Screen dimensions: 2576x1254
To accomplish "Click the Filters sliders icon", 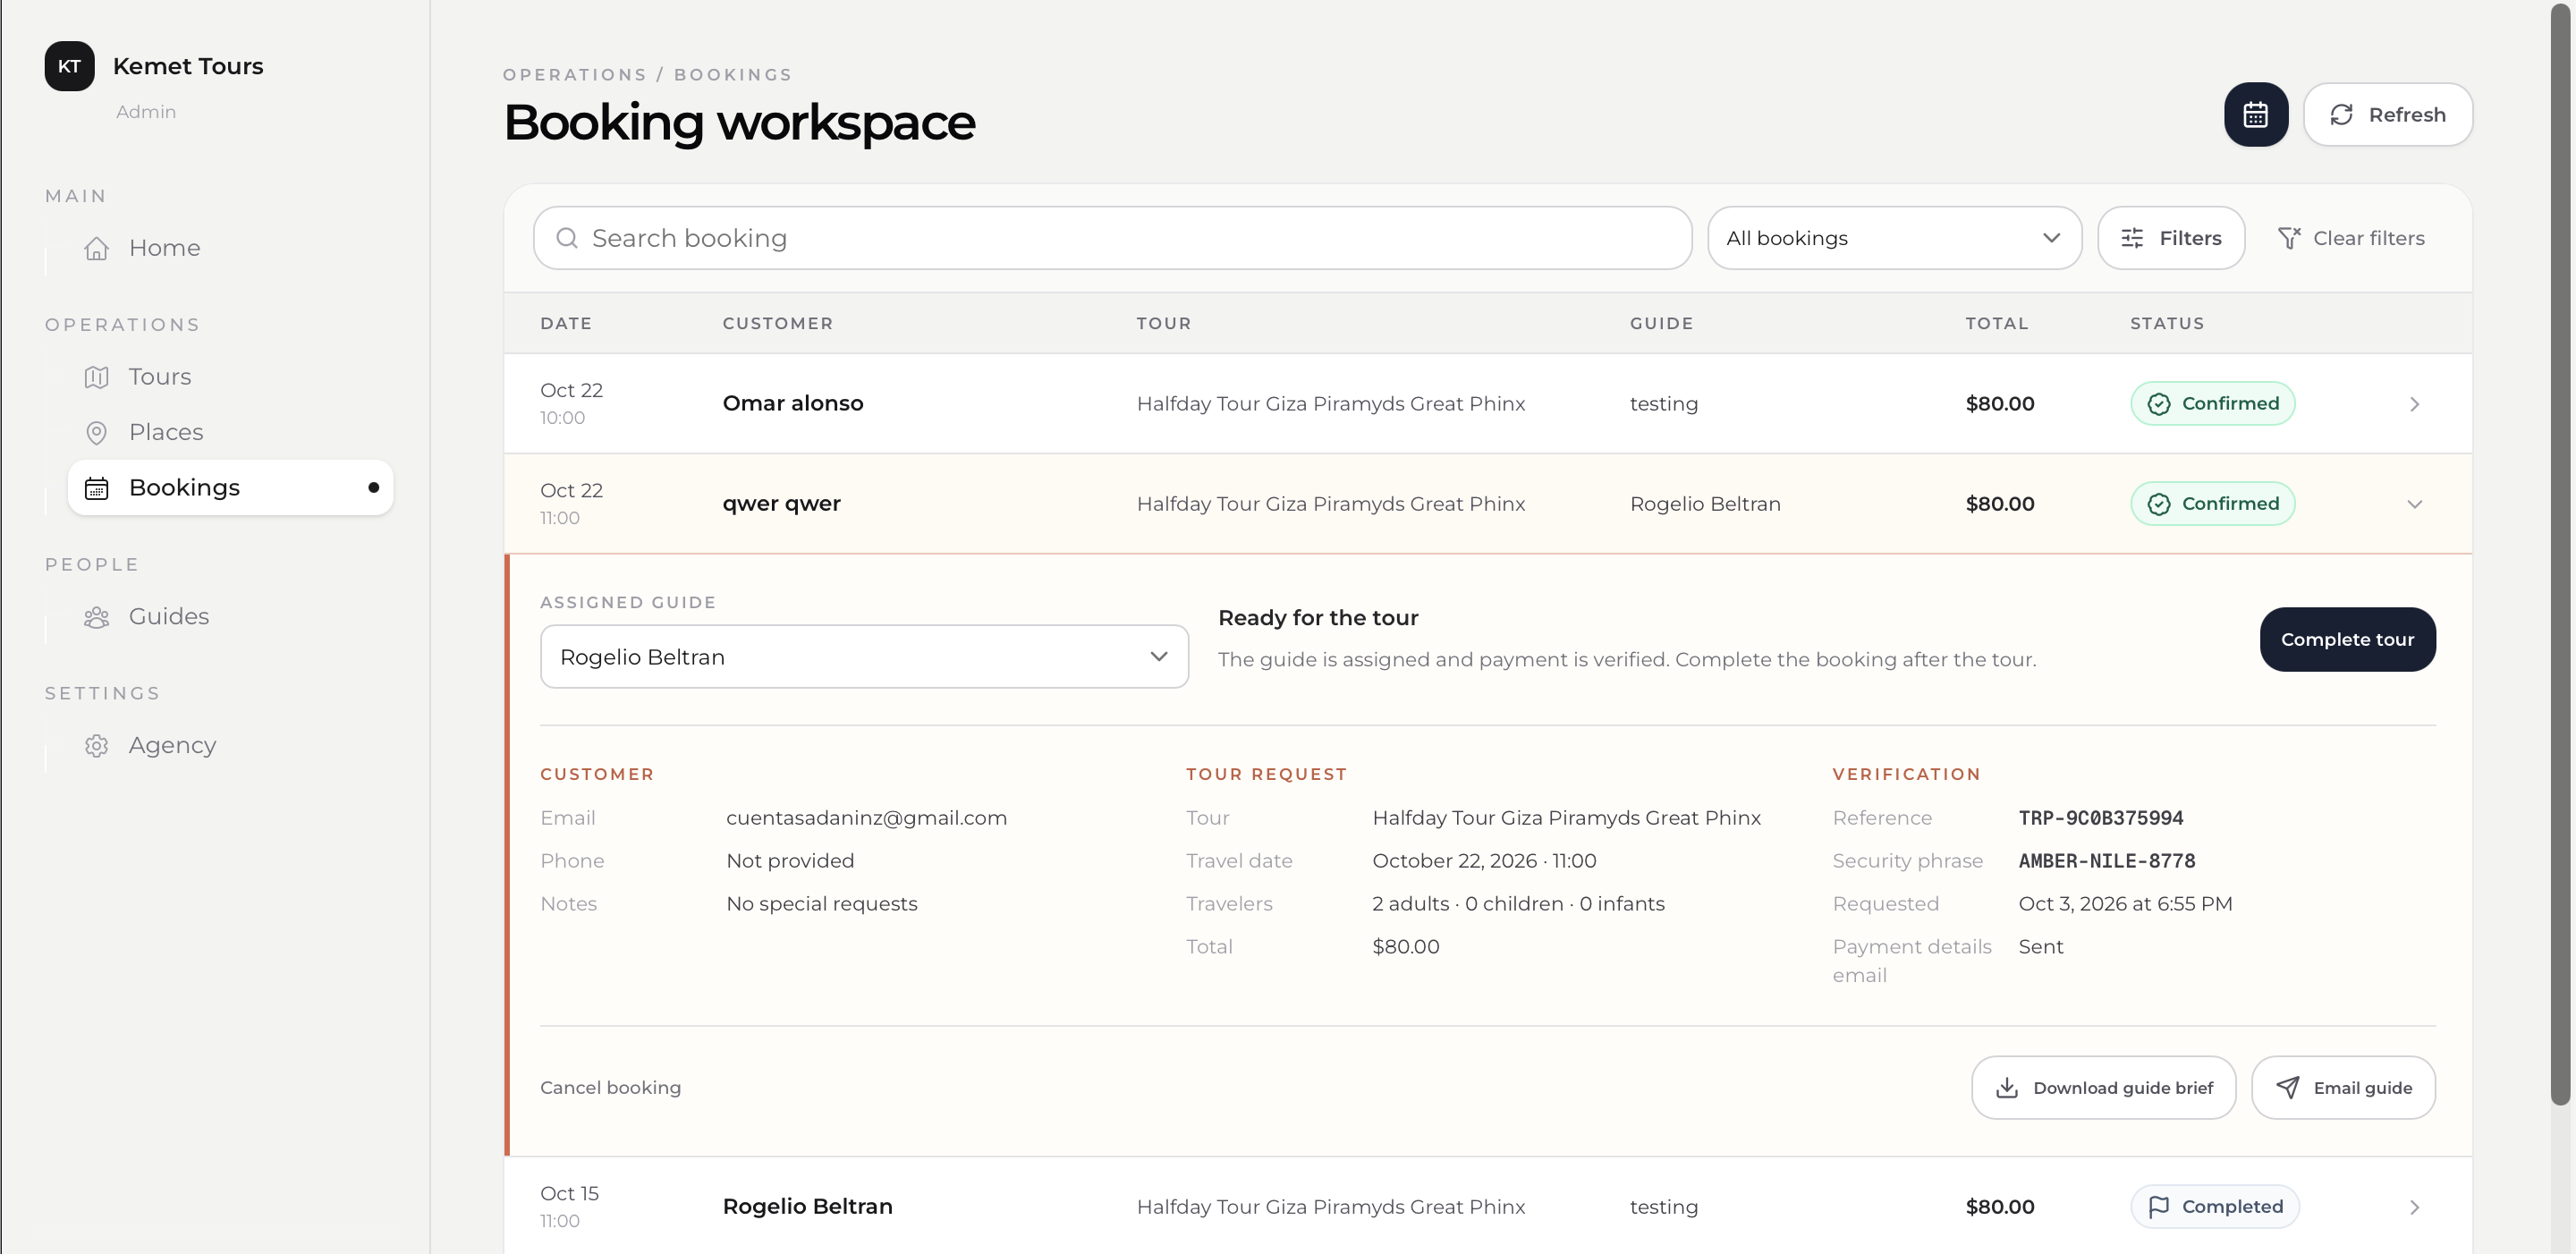I will [2132, 238].
